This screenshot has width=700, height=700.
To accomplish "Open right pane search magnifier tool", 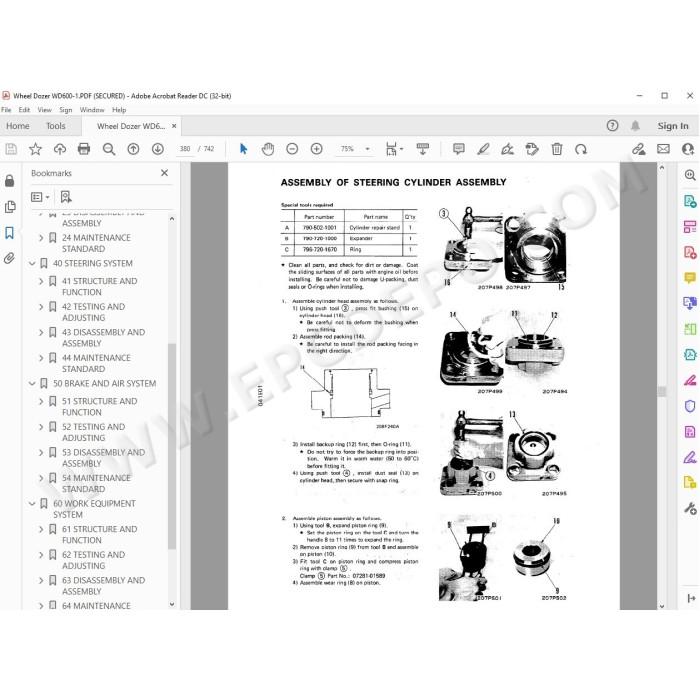I will pyautogui.click(x=690, y=175).
